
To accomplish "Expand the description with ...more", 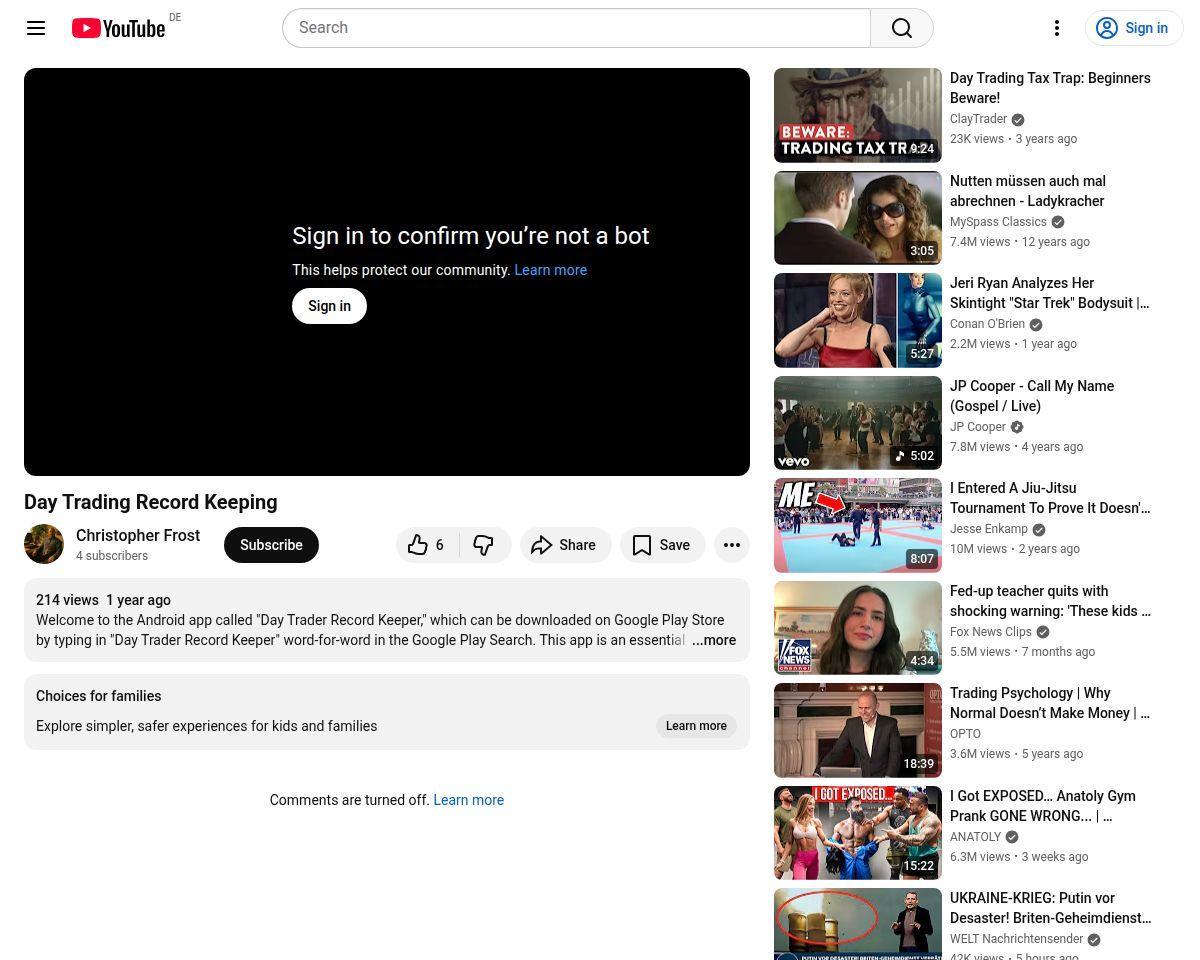I will 714,640.
